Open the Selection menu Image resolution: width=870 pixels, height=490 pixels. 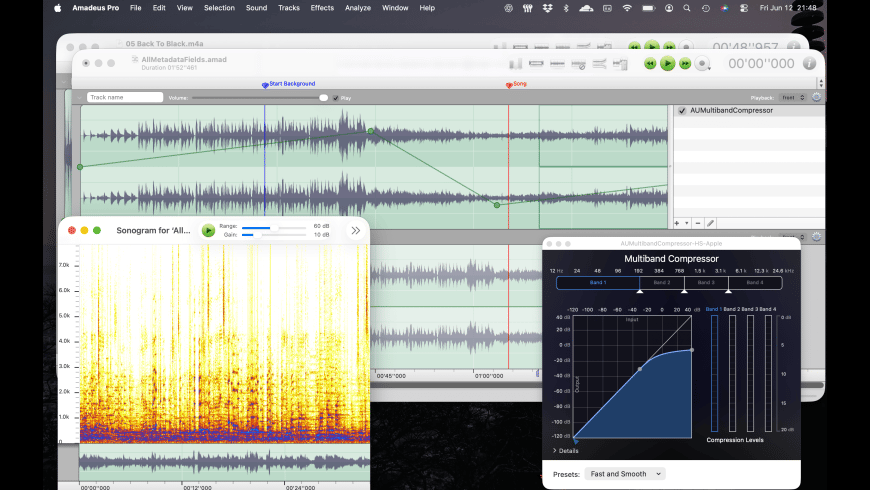point(219,8)
